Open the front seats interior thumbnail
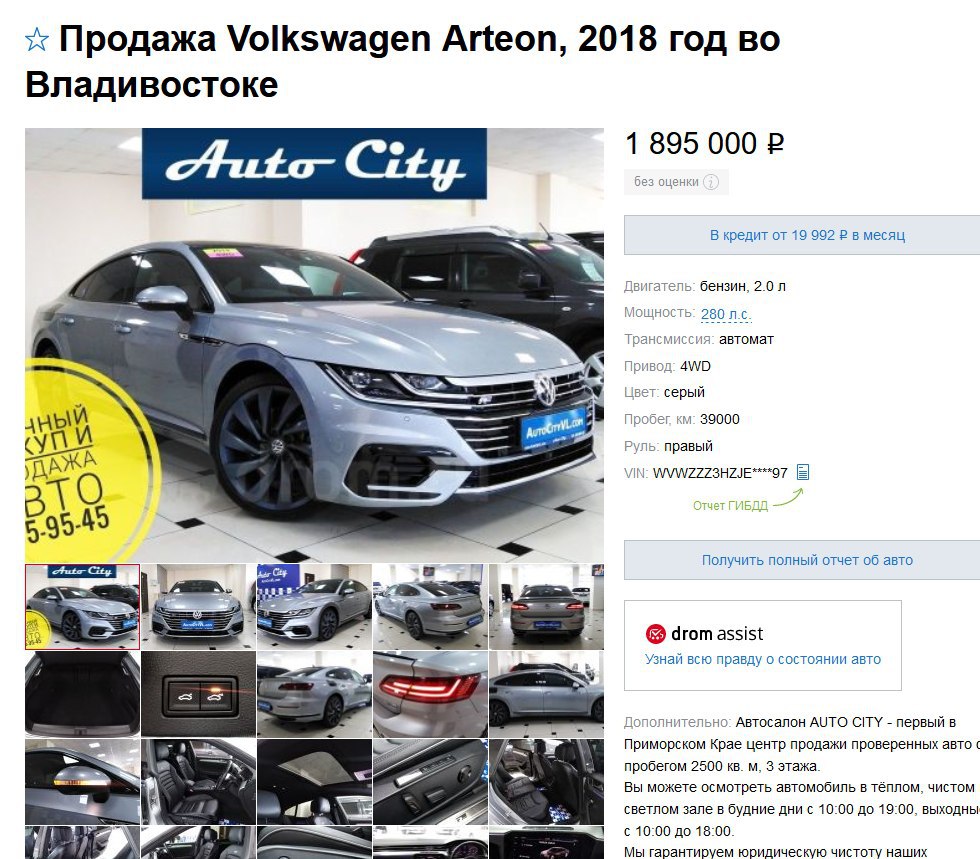 pyautogui.click(x=198, y=781)
